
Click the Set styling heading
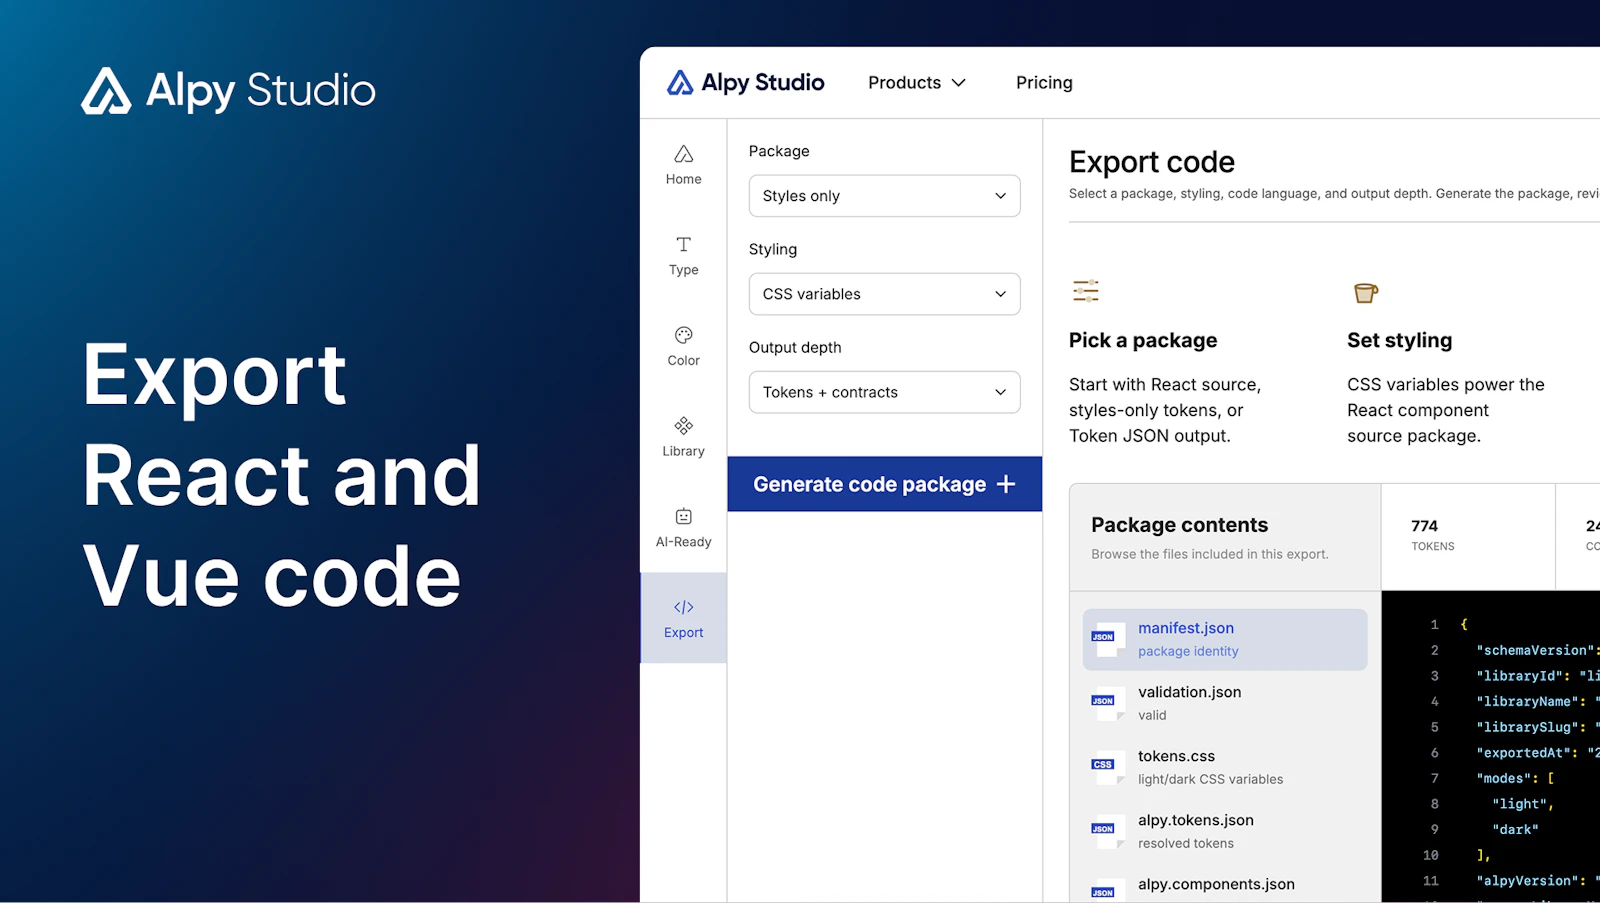pos(1399,340)
